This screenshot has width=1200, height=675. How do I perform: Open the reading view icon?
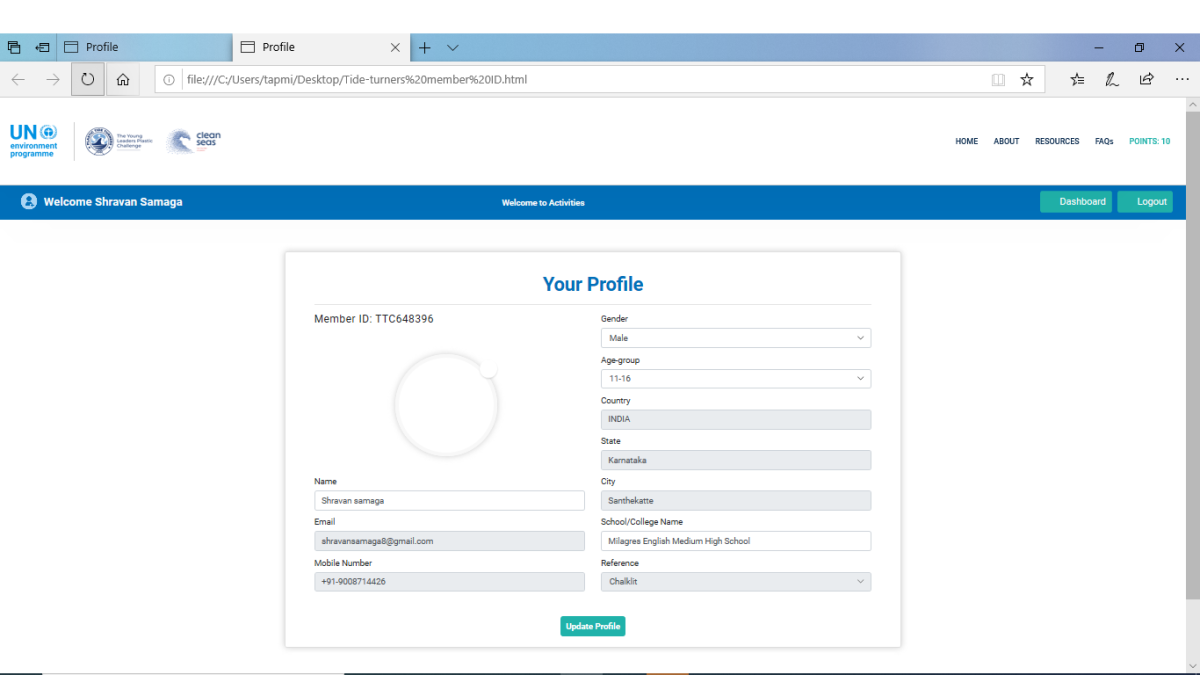(998, 79)
